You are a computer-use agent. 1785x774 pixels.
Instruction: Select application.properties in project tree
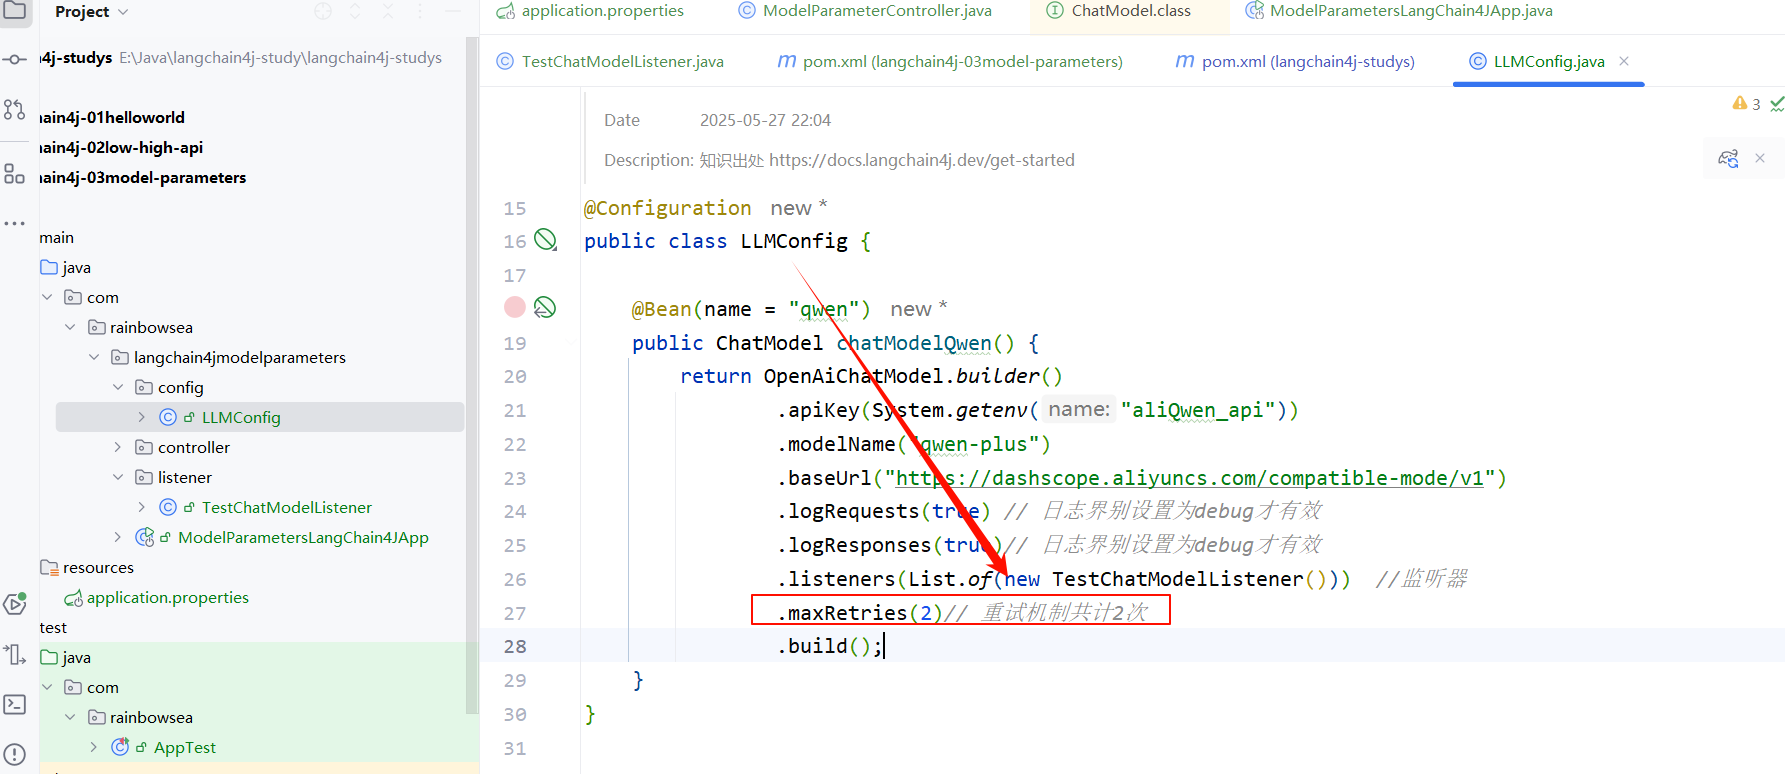click(167, 597)
